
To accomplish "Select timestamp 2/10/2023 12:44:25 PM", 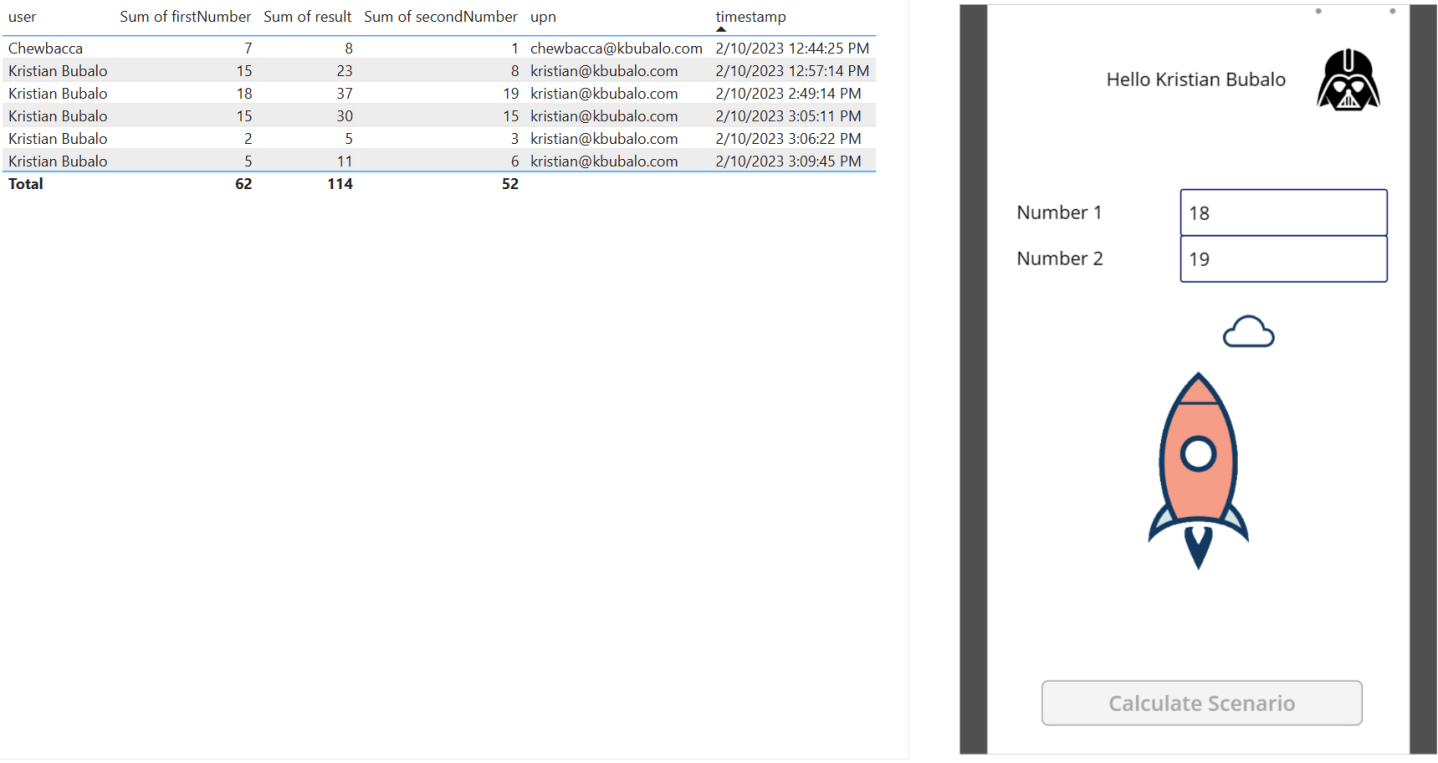I will tap(792, 48).
